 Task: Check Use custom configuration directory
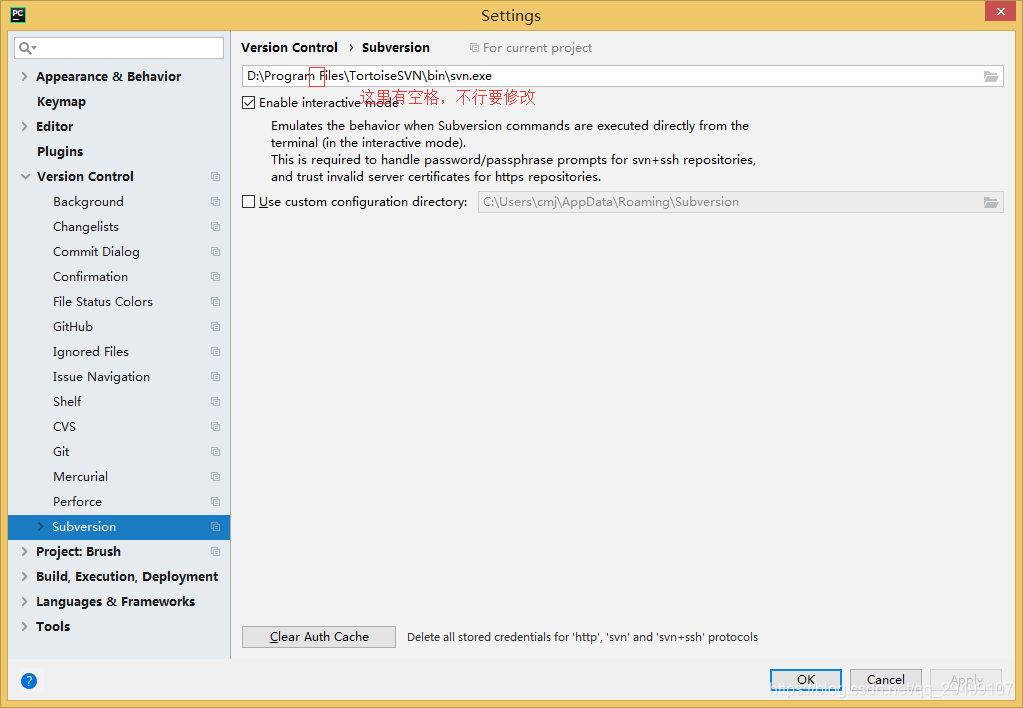pyautogui.click(x=249, y=202)
